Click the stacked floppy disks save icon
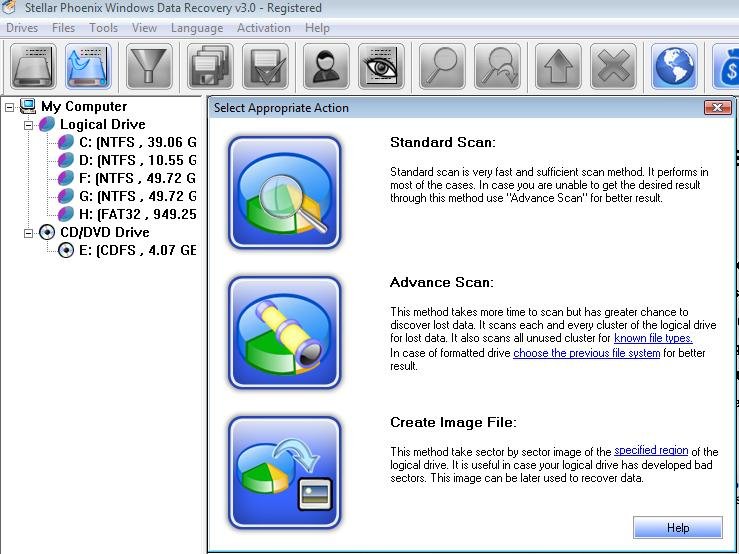 [210, 66]
